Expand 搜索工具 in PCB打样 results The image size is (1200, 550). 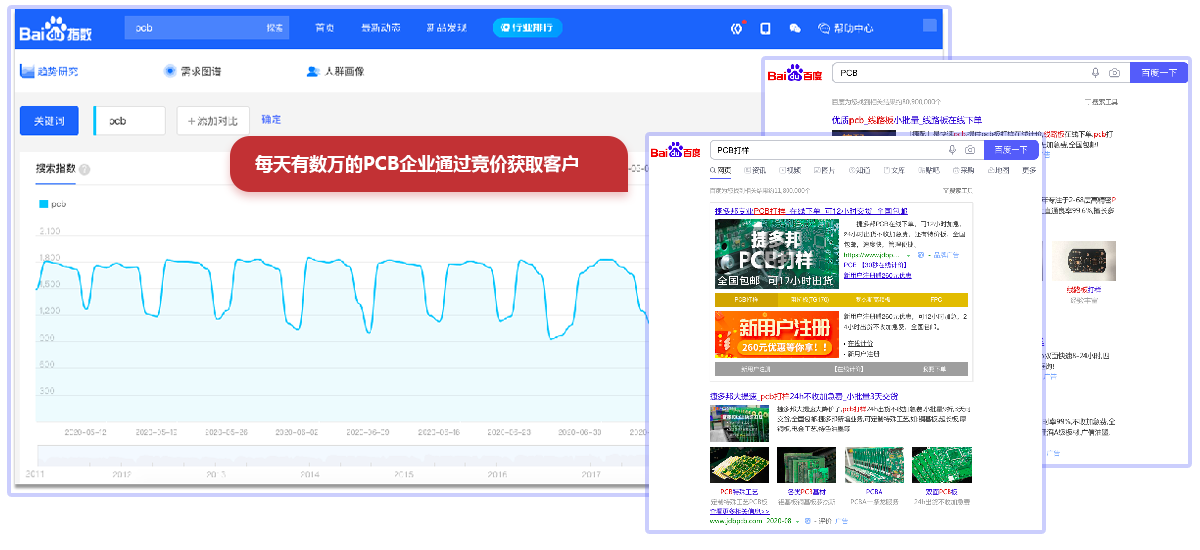tap(958, 190)
